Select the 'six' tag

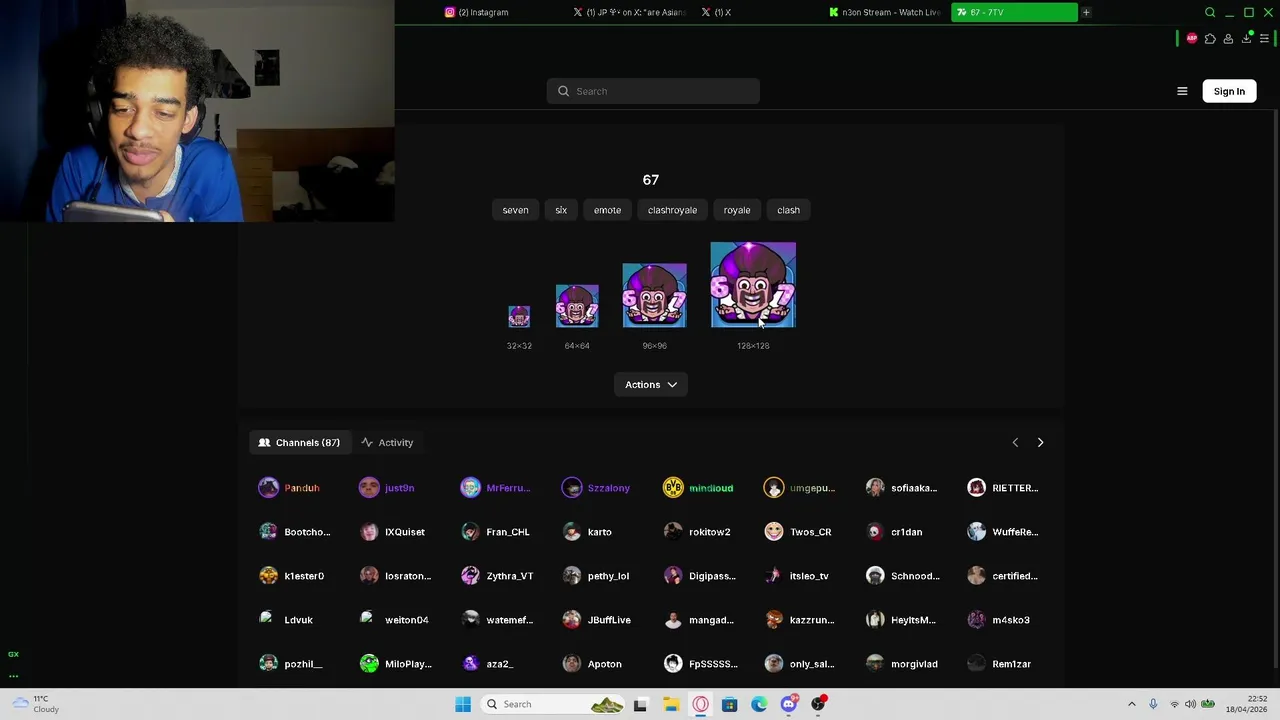[561, 210]
